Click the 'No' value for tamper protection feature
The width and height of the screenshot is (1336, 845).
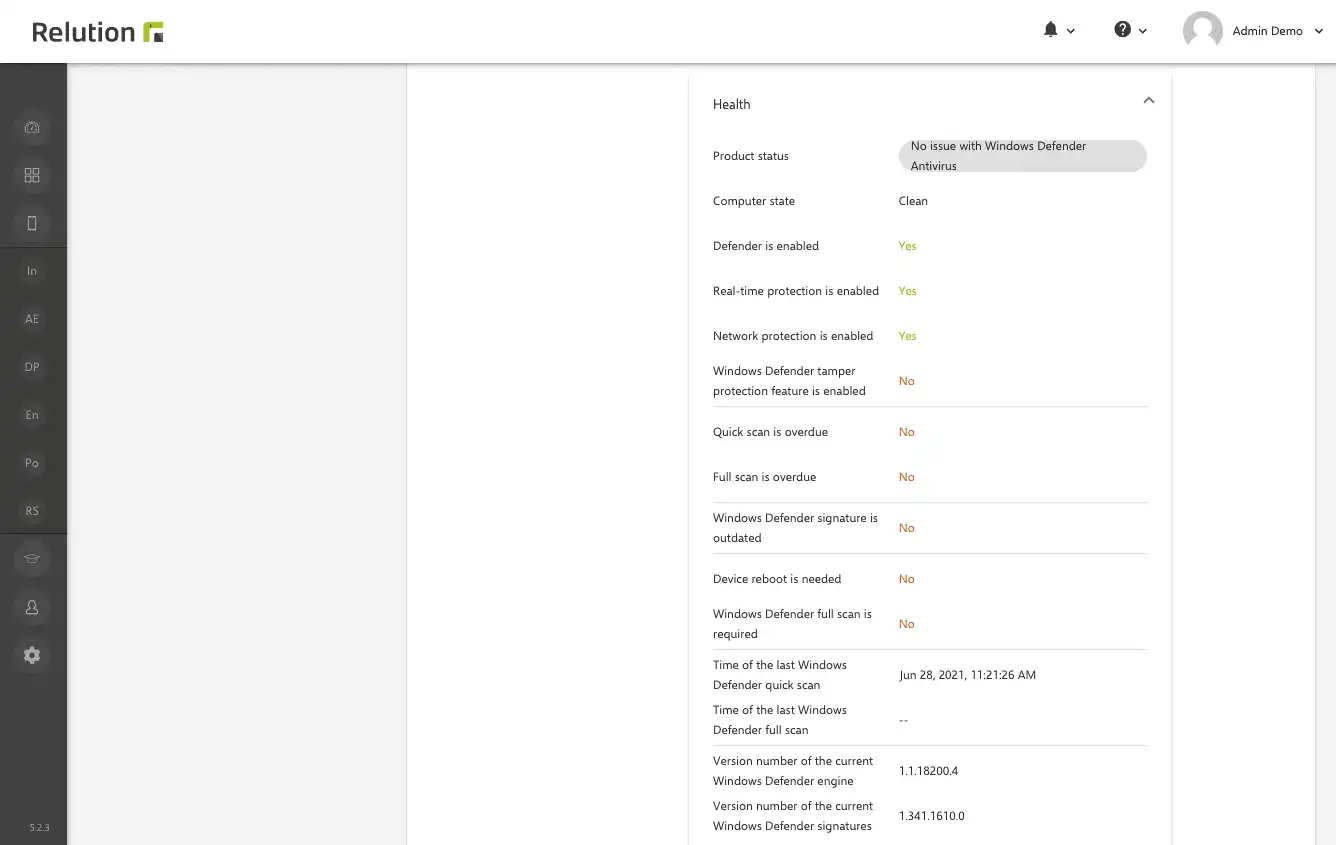906,381
